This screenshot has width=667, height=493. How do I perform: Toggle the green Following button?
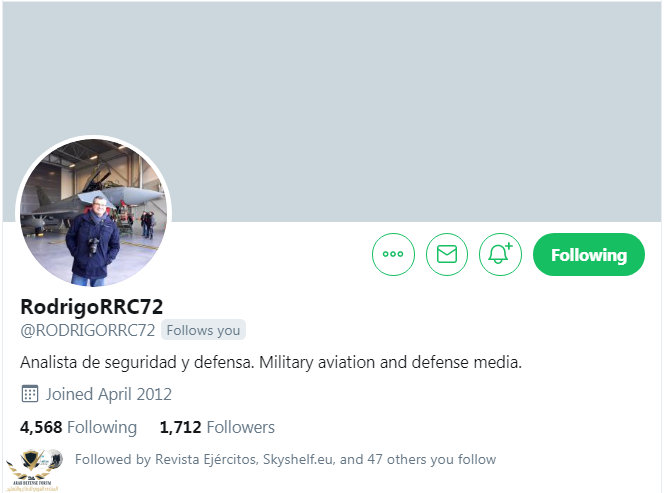(589, 255)
